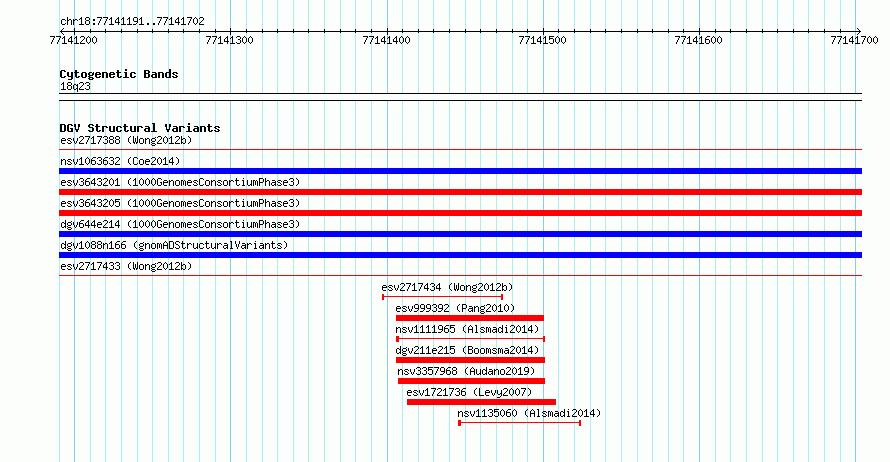
Task: Open the esv999392 (Pang2010) label
Action: (455, 308)
